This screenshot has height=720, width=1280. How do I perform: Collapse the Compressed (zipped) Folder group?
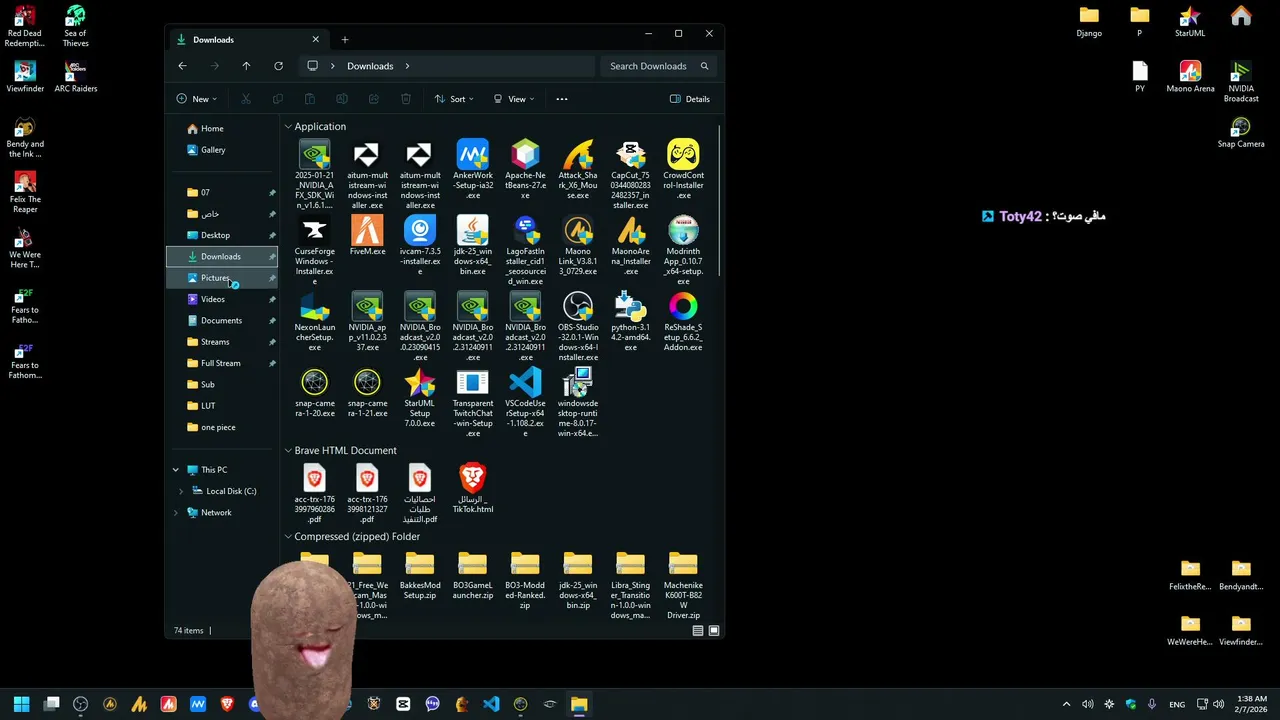click(x=288, y=537)
